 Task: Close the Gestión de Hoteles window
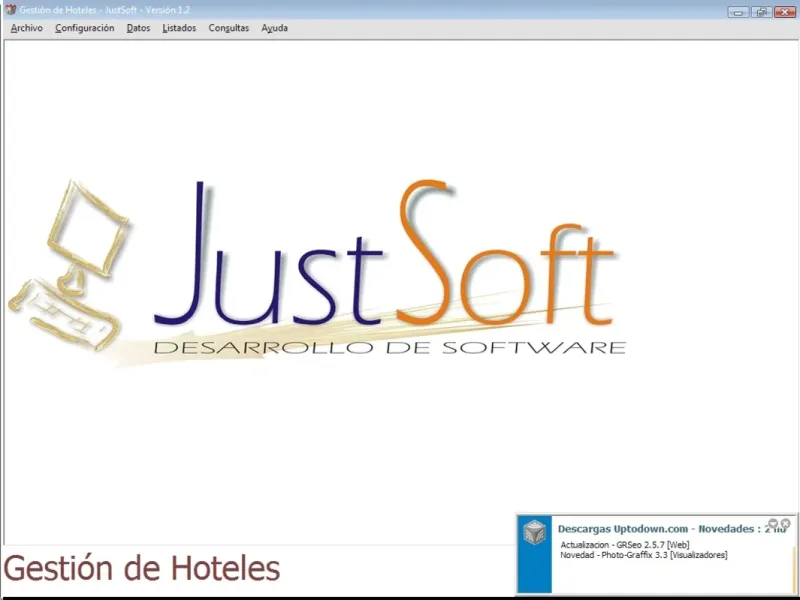click(785, 12)
